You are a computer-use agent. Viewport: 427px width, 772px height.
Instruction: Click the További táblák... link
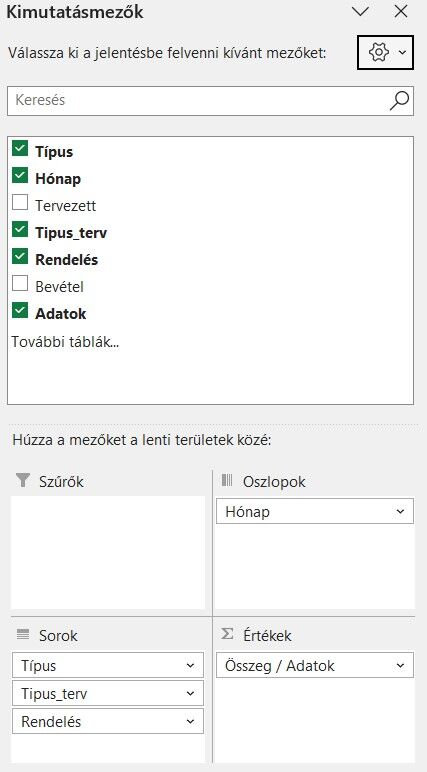tap(65, 341)
